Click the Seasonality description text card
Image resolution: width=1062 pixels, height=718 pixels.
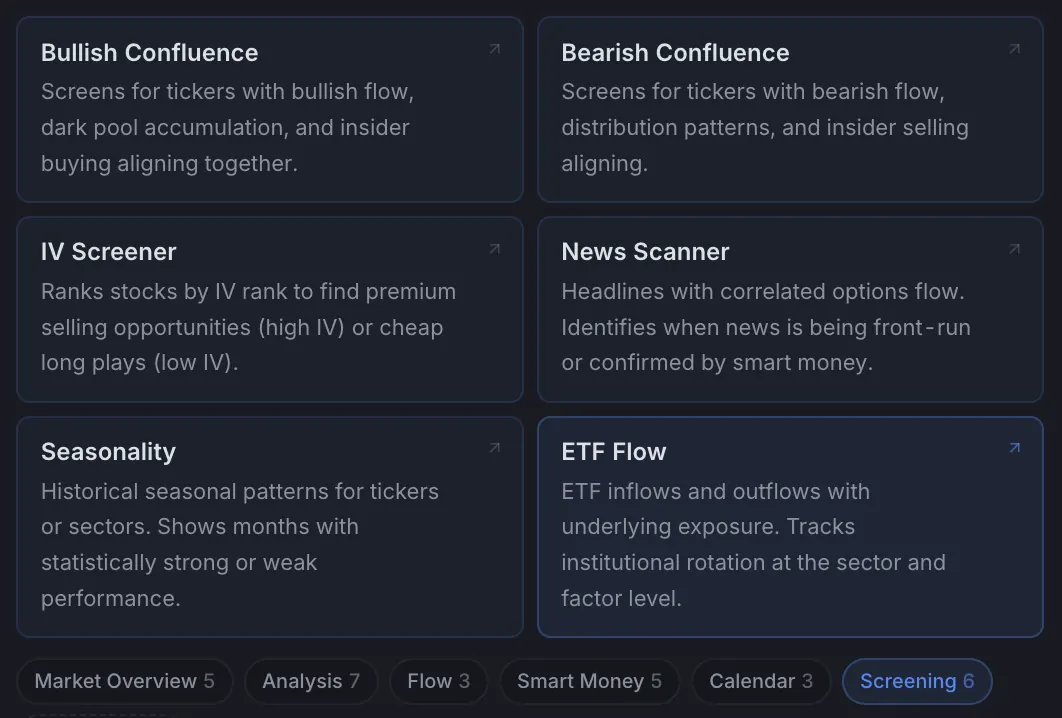pos(240,545)
